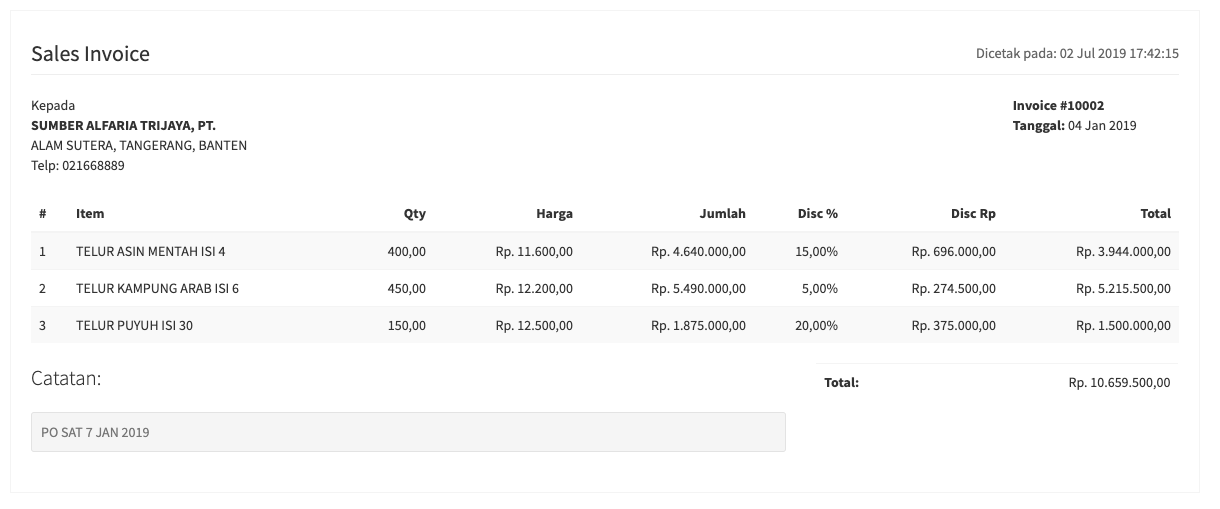Click the Rp. 5.215.500,00 row total
This screenshot has width=1220, height=509.
pos(1123,289)
